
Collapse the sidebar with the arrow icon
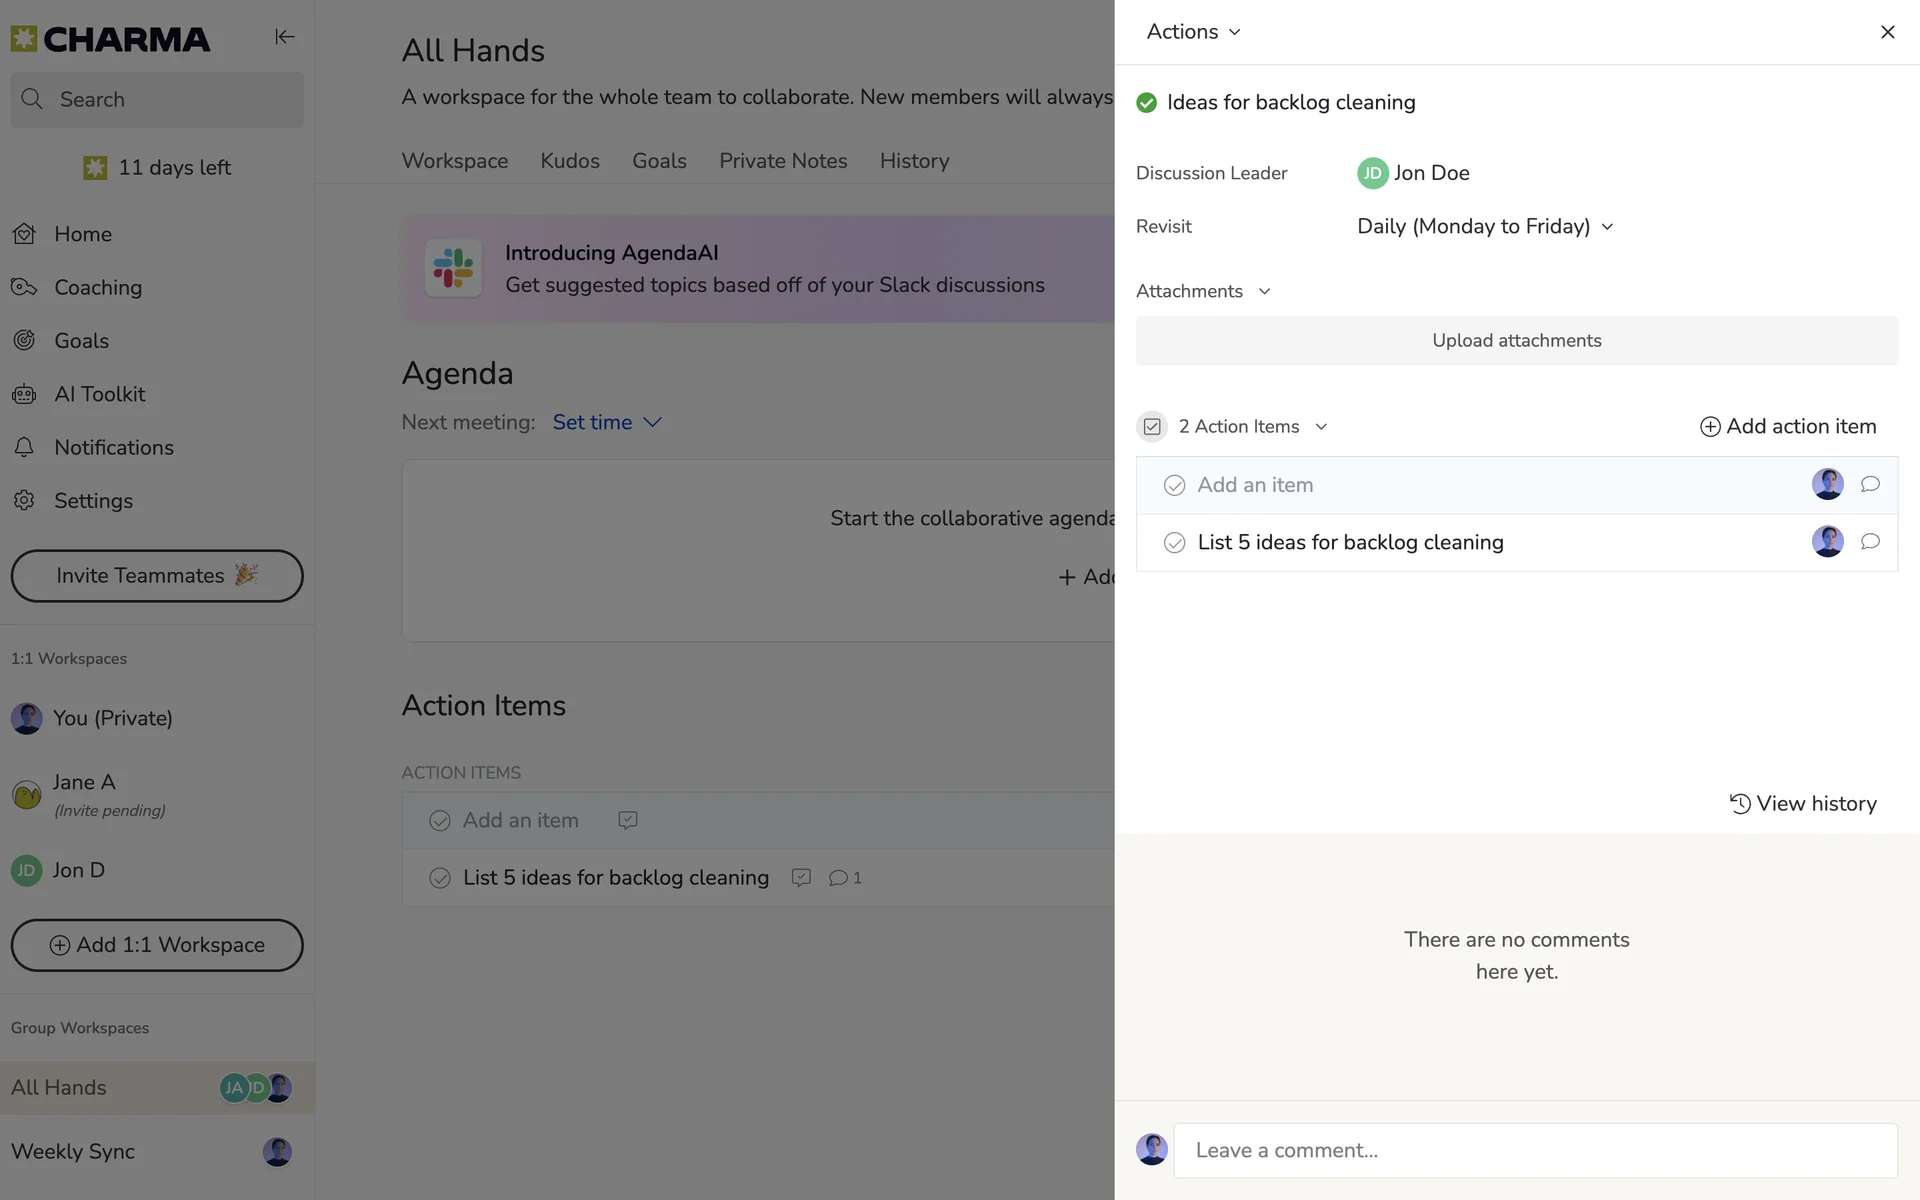click(284, 37)
